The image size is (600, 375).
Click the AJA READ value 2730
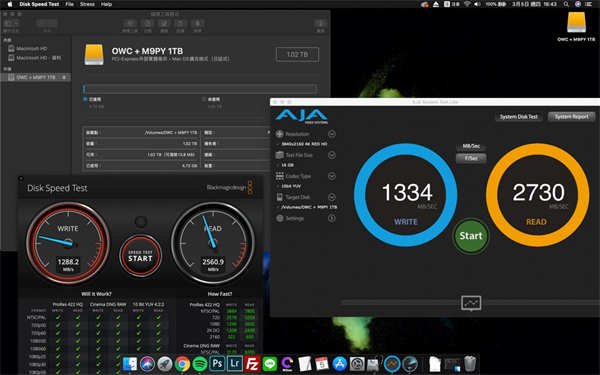coord(538,192)
